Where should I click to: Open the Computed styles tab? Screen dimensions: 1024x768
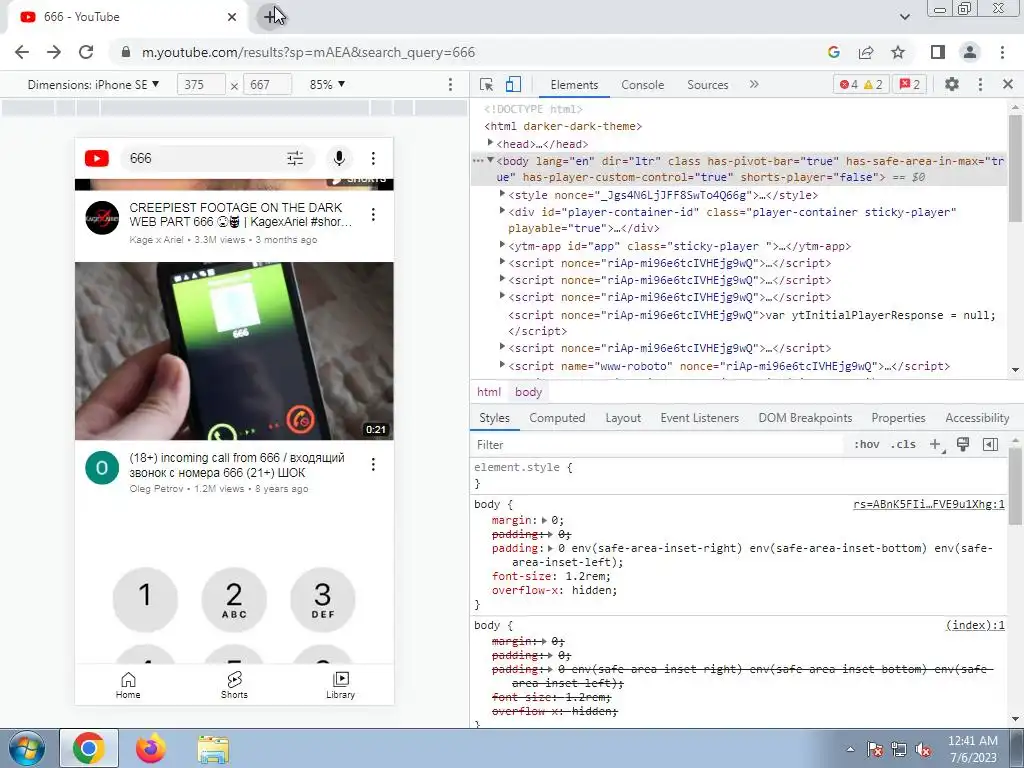point(557,418)
